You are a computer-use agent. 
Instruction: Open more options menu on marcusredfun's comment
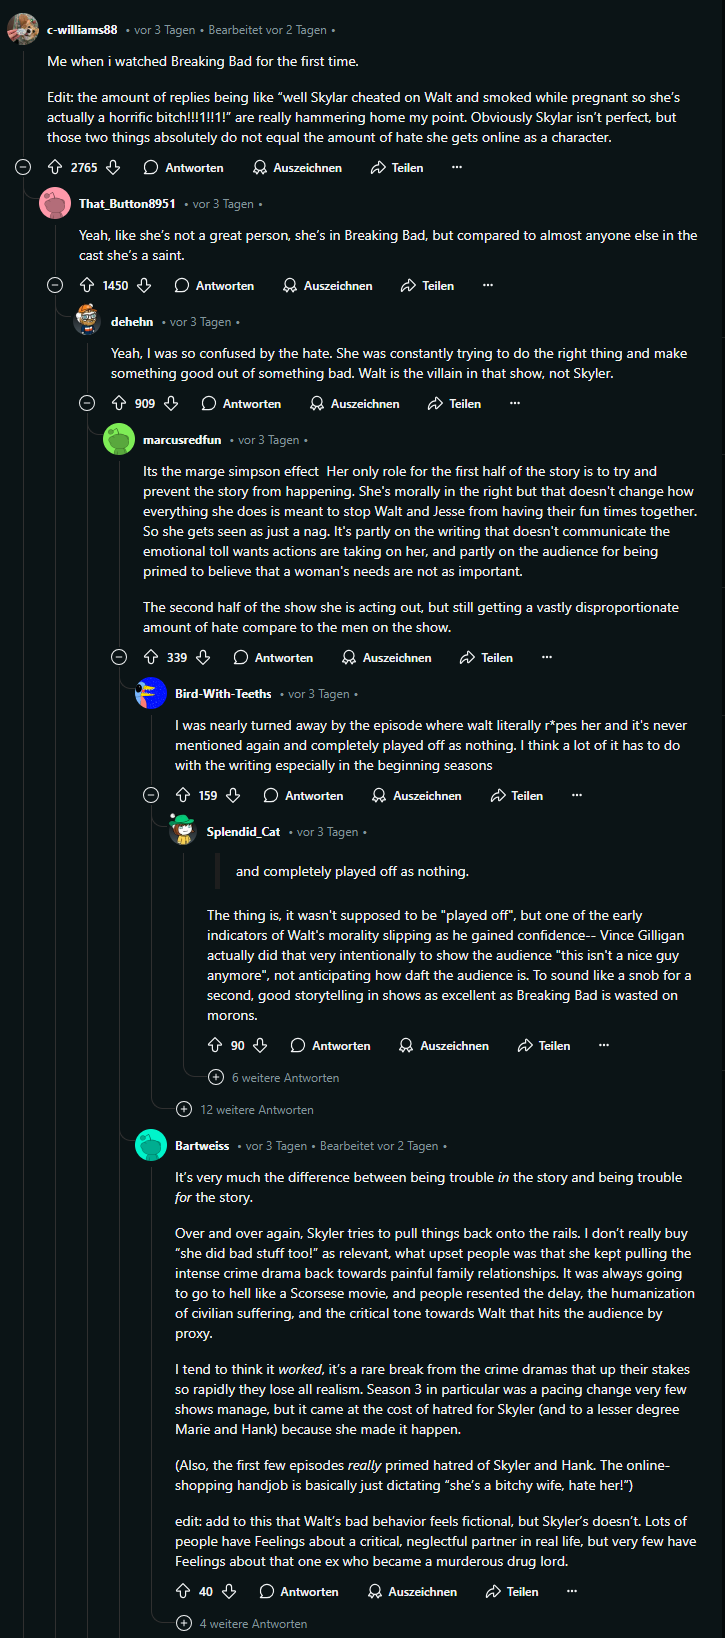pos(547,658)
